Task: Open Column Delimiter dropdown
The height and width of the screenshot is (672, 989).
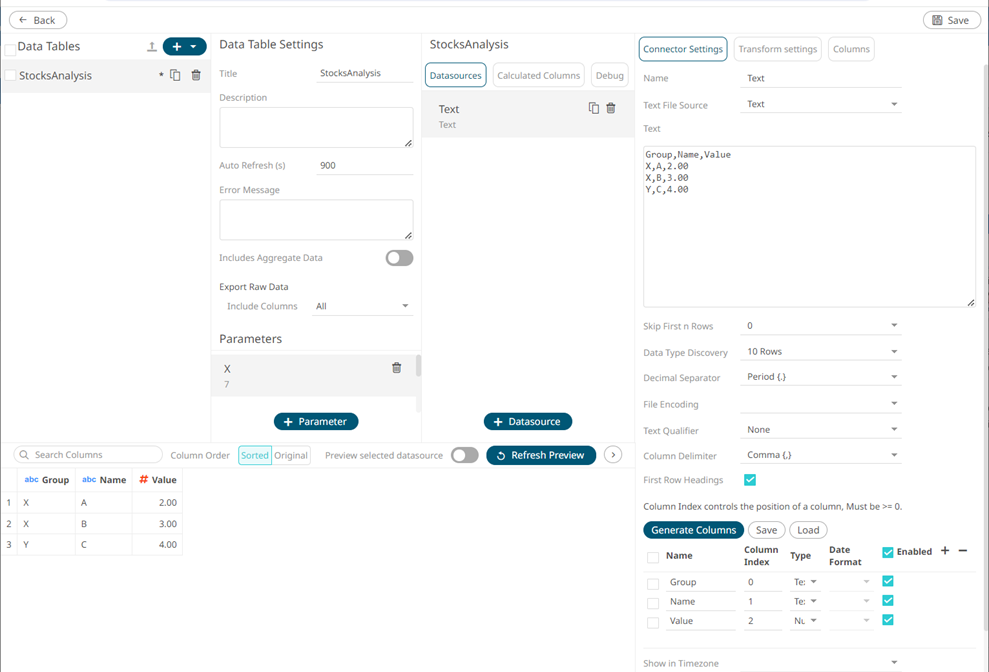Action: [820, 455]
